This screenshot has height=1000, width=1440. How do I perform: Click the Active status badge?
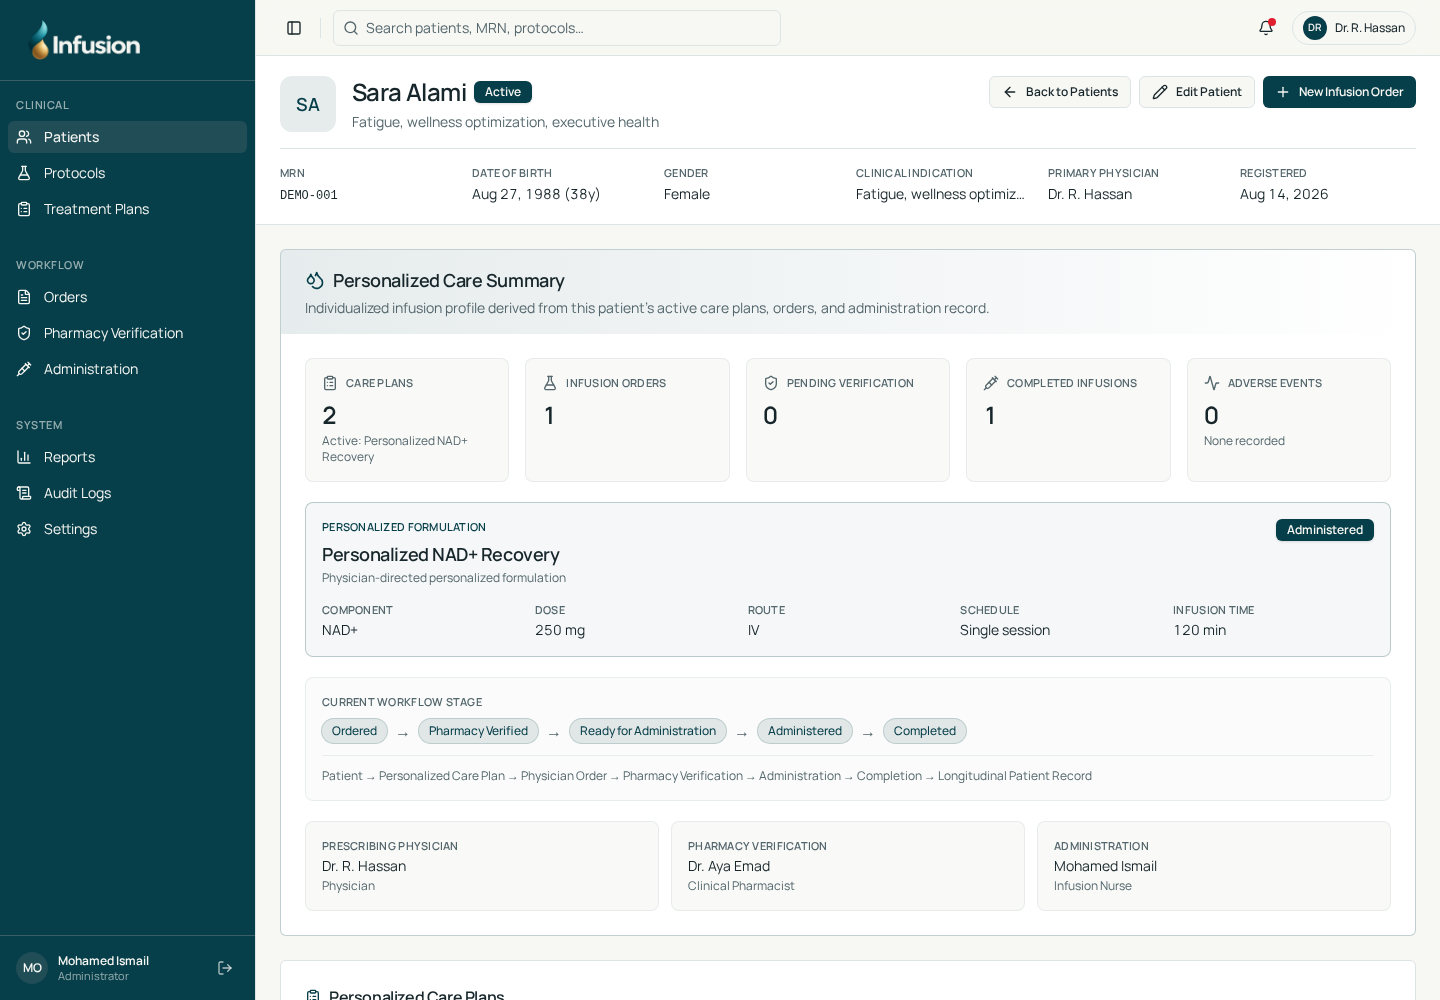coord(503,92)
